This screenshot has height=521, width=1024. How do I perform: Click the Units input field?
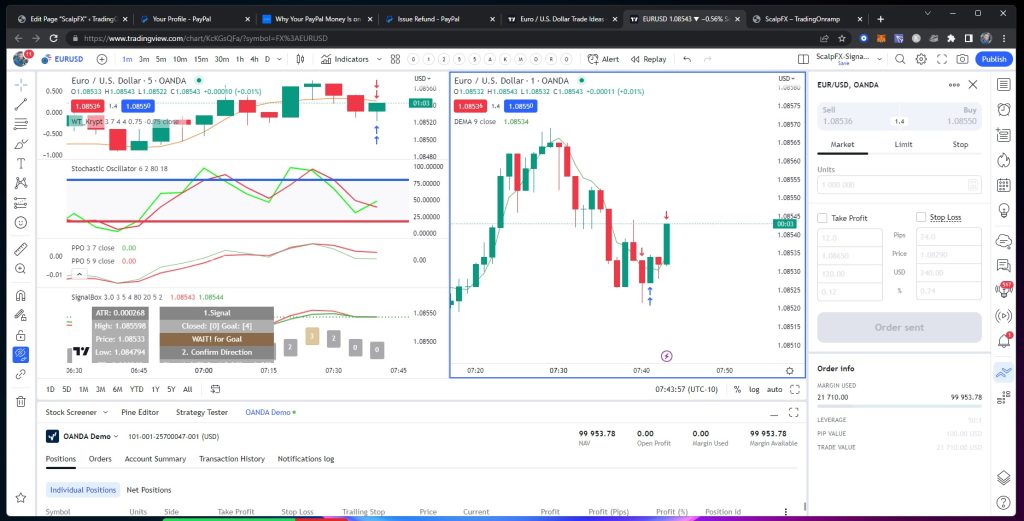[891, 185]
